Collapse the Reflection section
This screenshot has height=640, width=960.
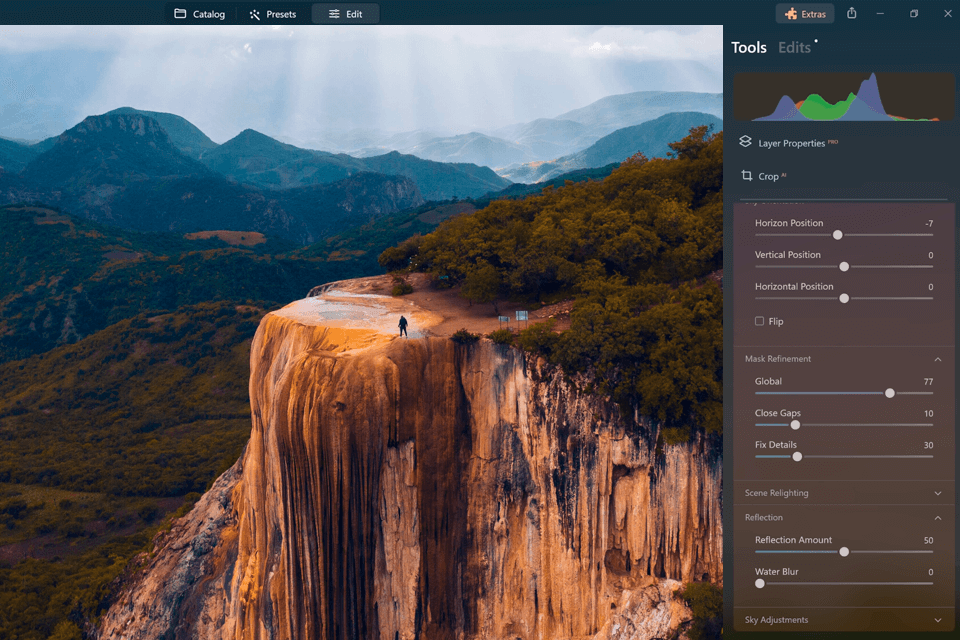[x=938, y=518]
